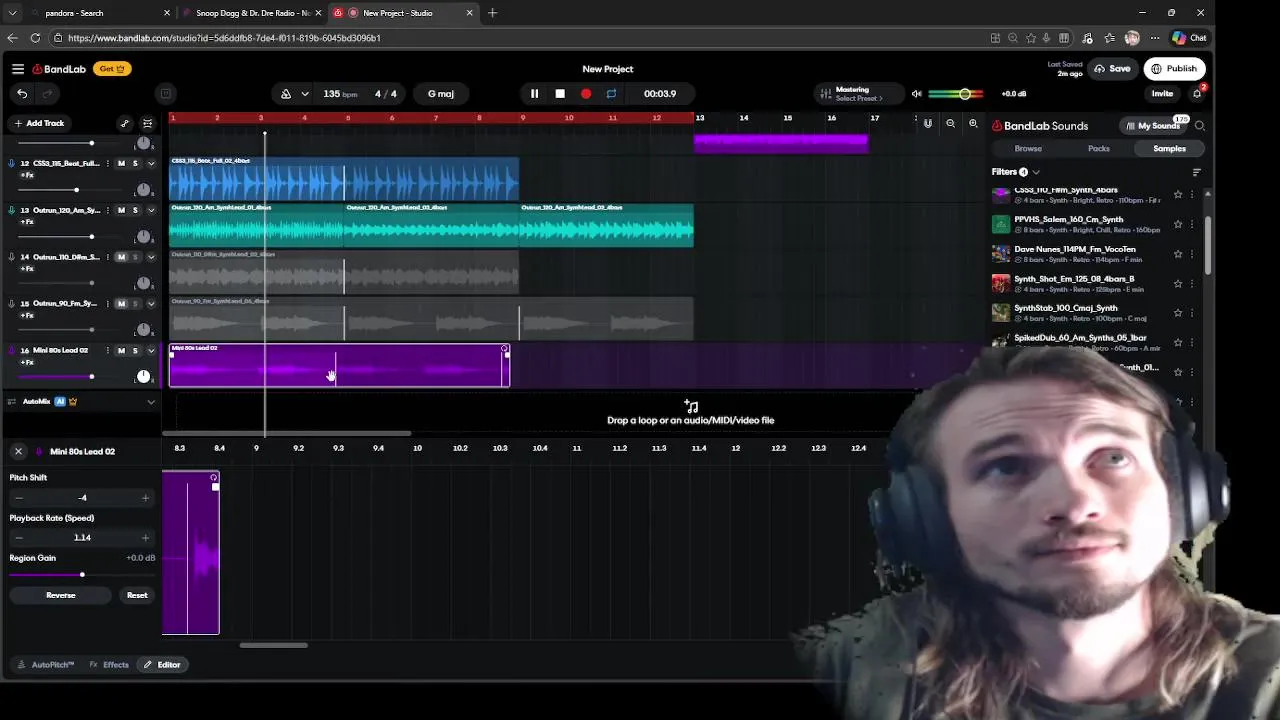Increase Playback Rate with the plus button
Screen dimensions: 1280x720
click(x=145, y=538)
